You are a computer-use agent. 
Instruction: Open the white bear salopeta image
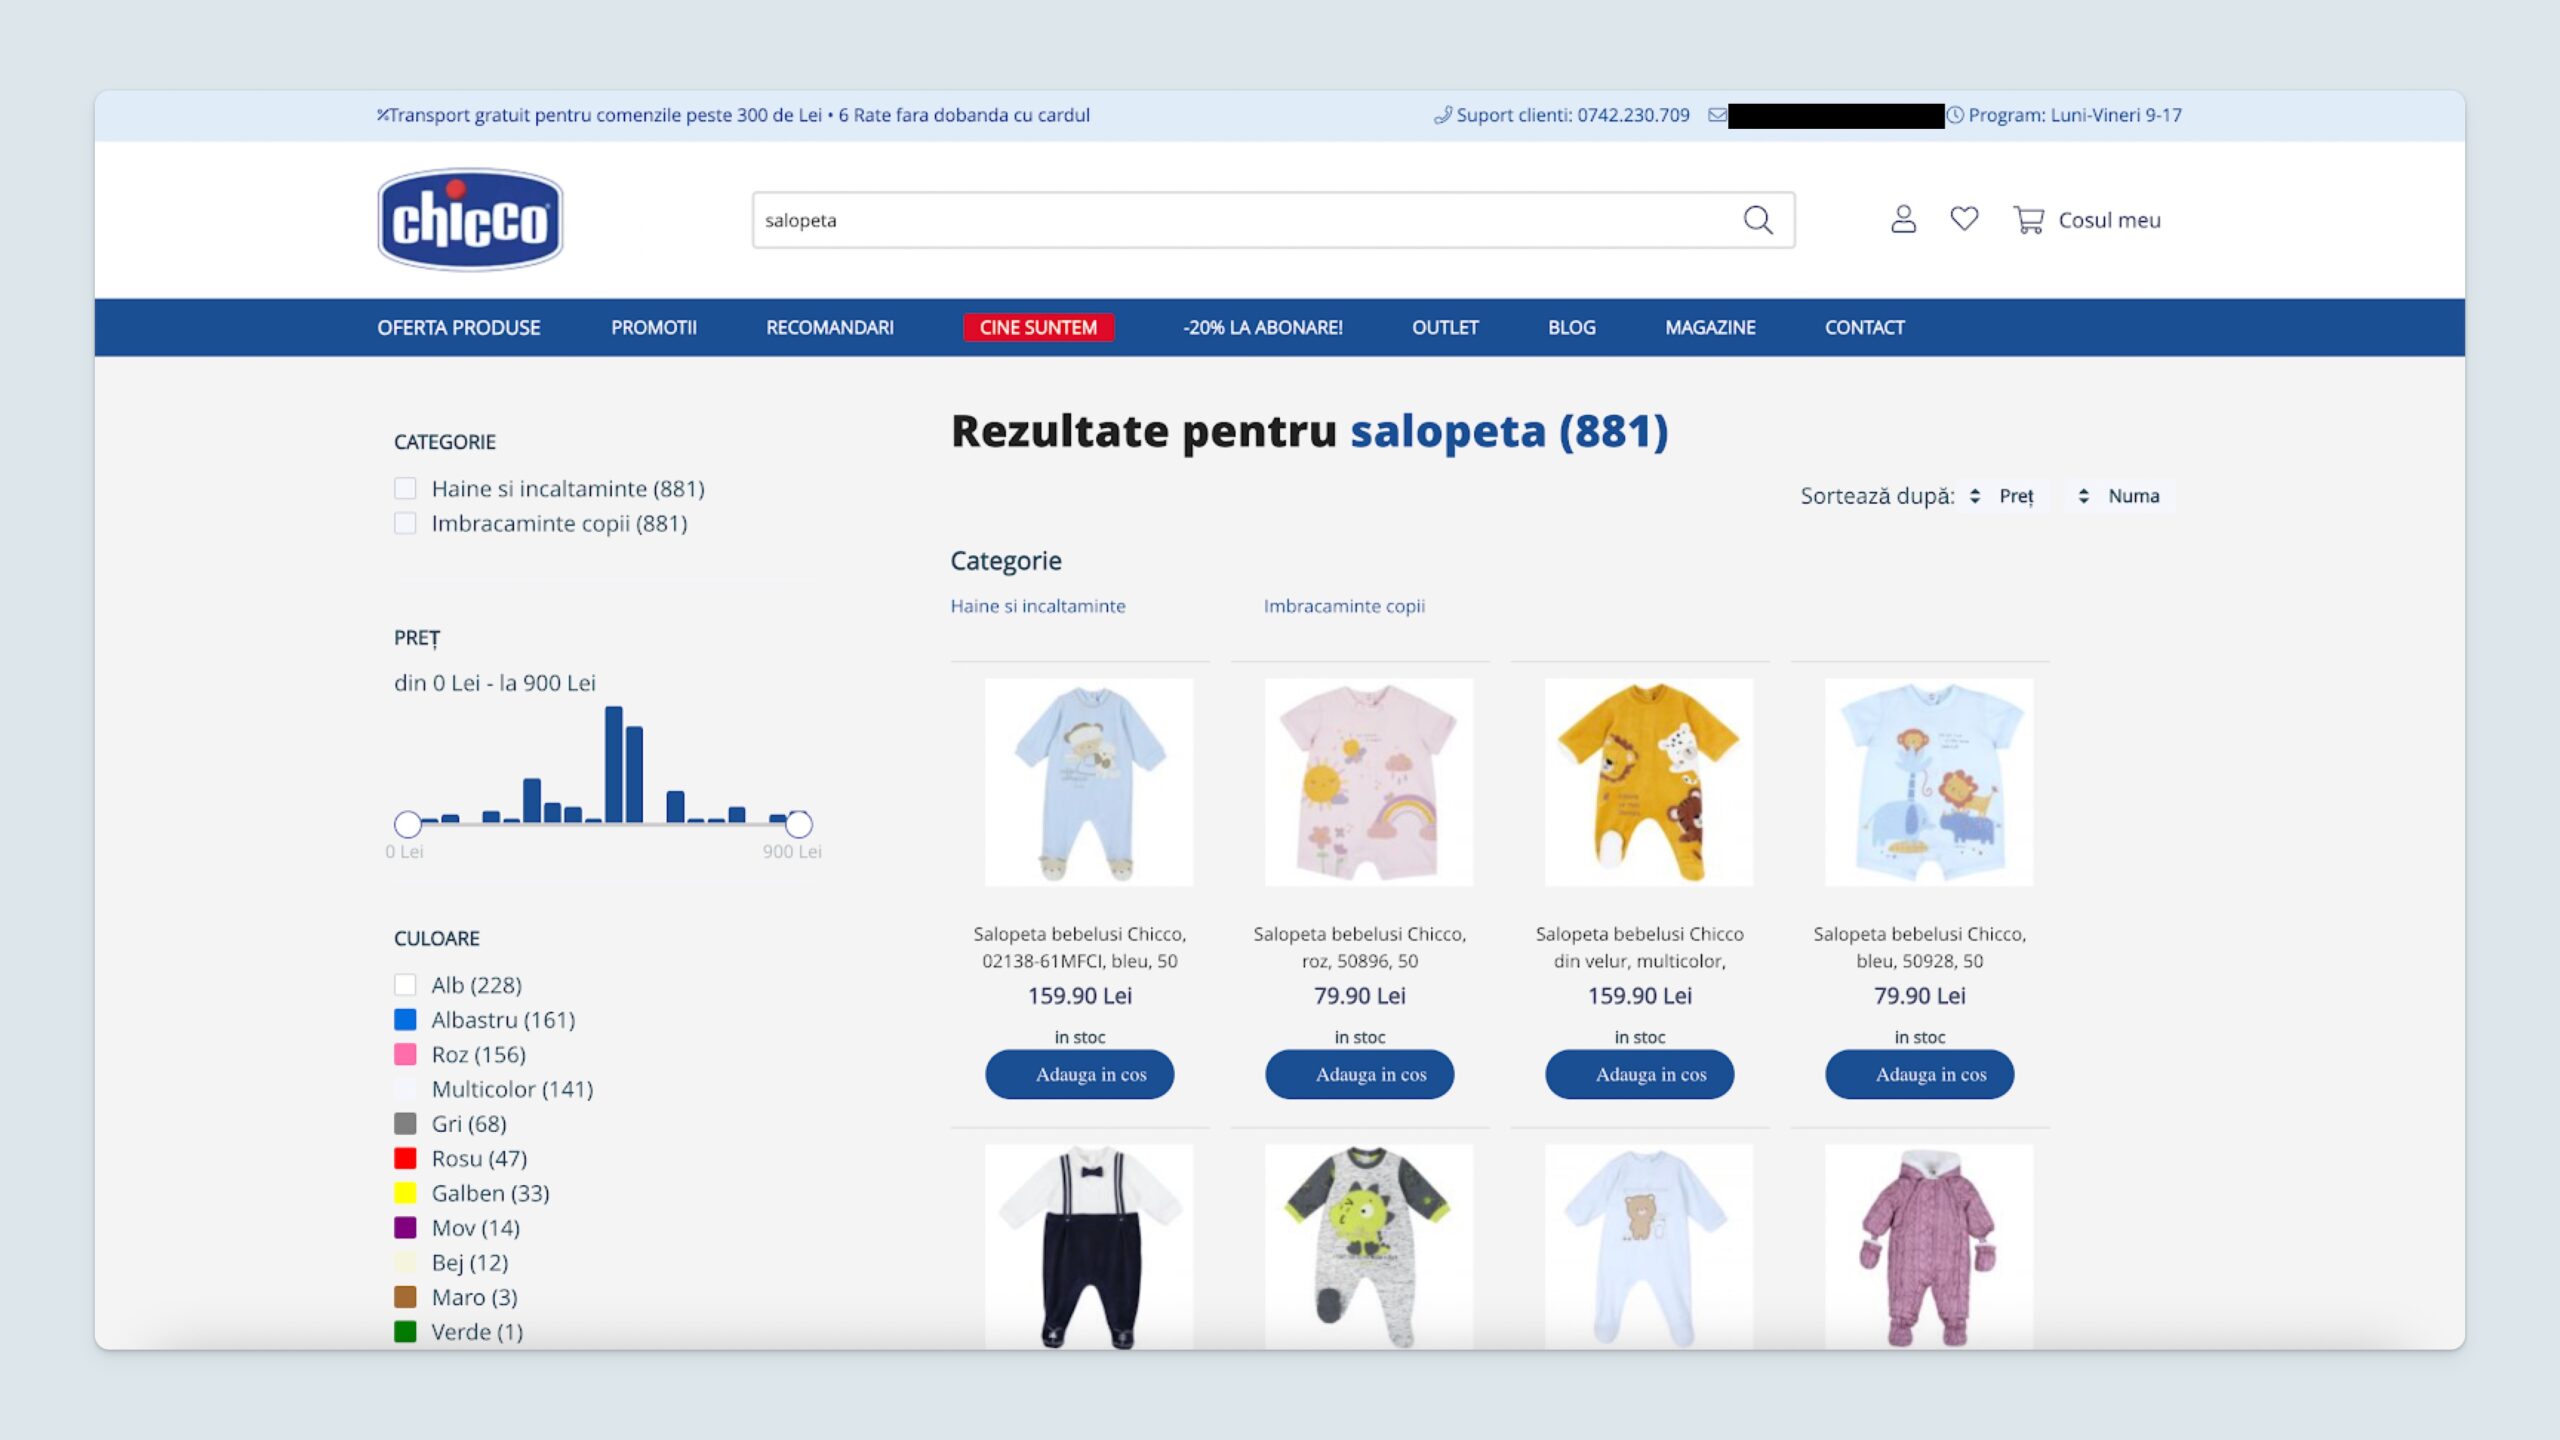tap(1649, 1247)
